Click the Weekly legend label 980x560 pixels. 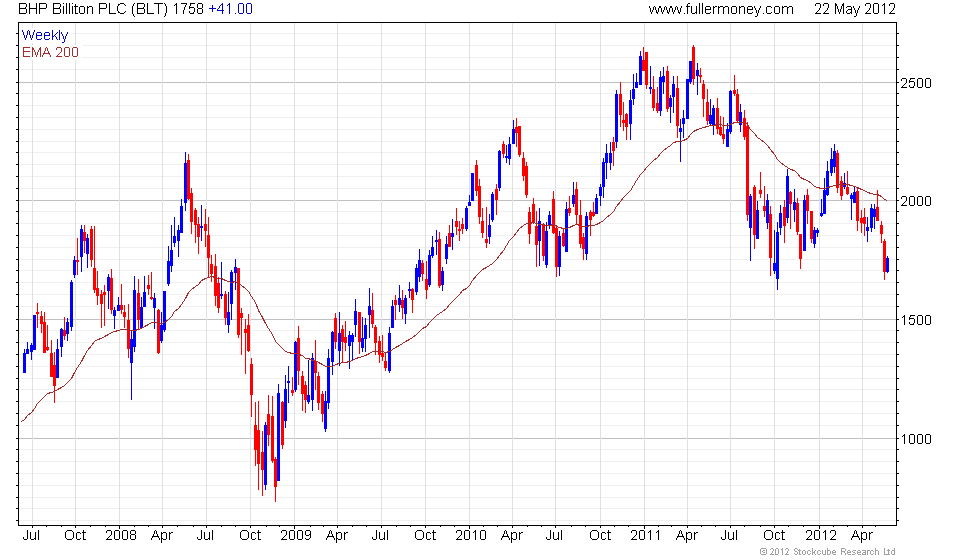44,36
